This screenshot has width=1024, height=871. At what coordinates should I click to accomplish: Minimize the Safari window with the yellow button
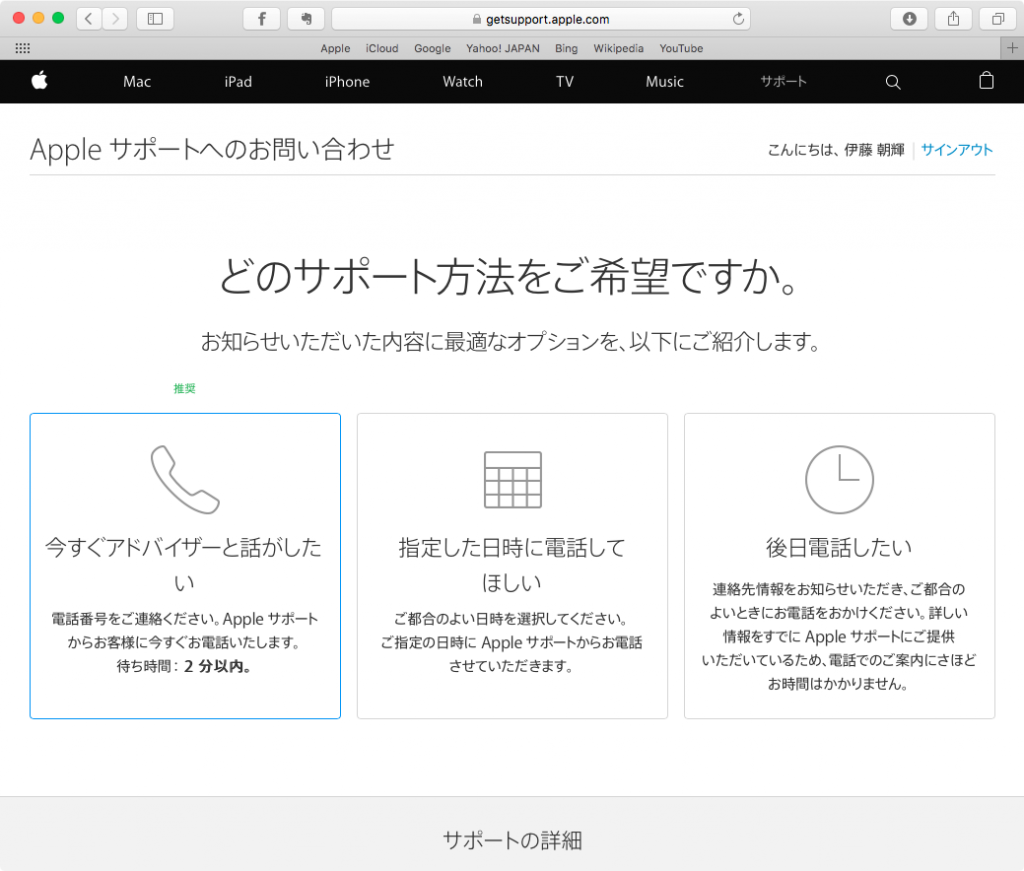point(39,18)
